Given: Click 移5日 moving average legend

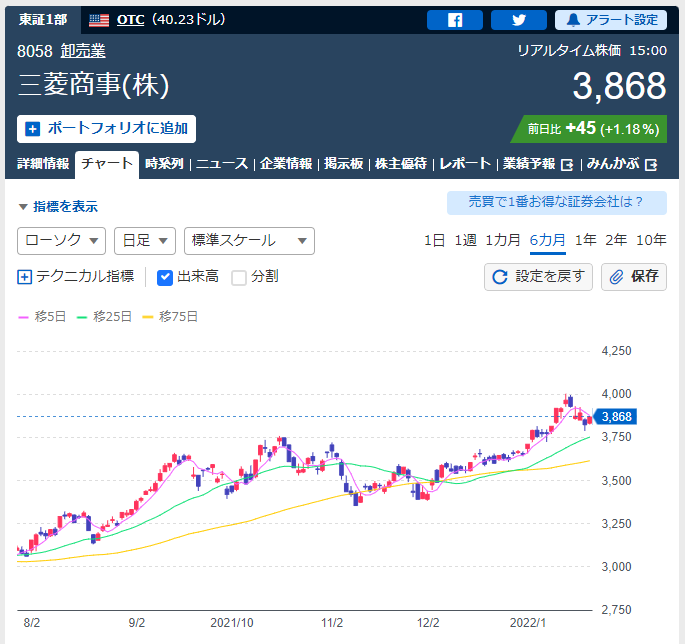Looking at the screenshot, I should coord(42,316).
